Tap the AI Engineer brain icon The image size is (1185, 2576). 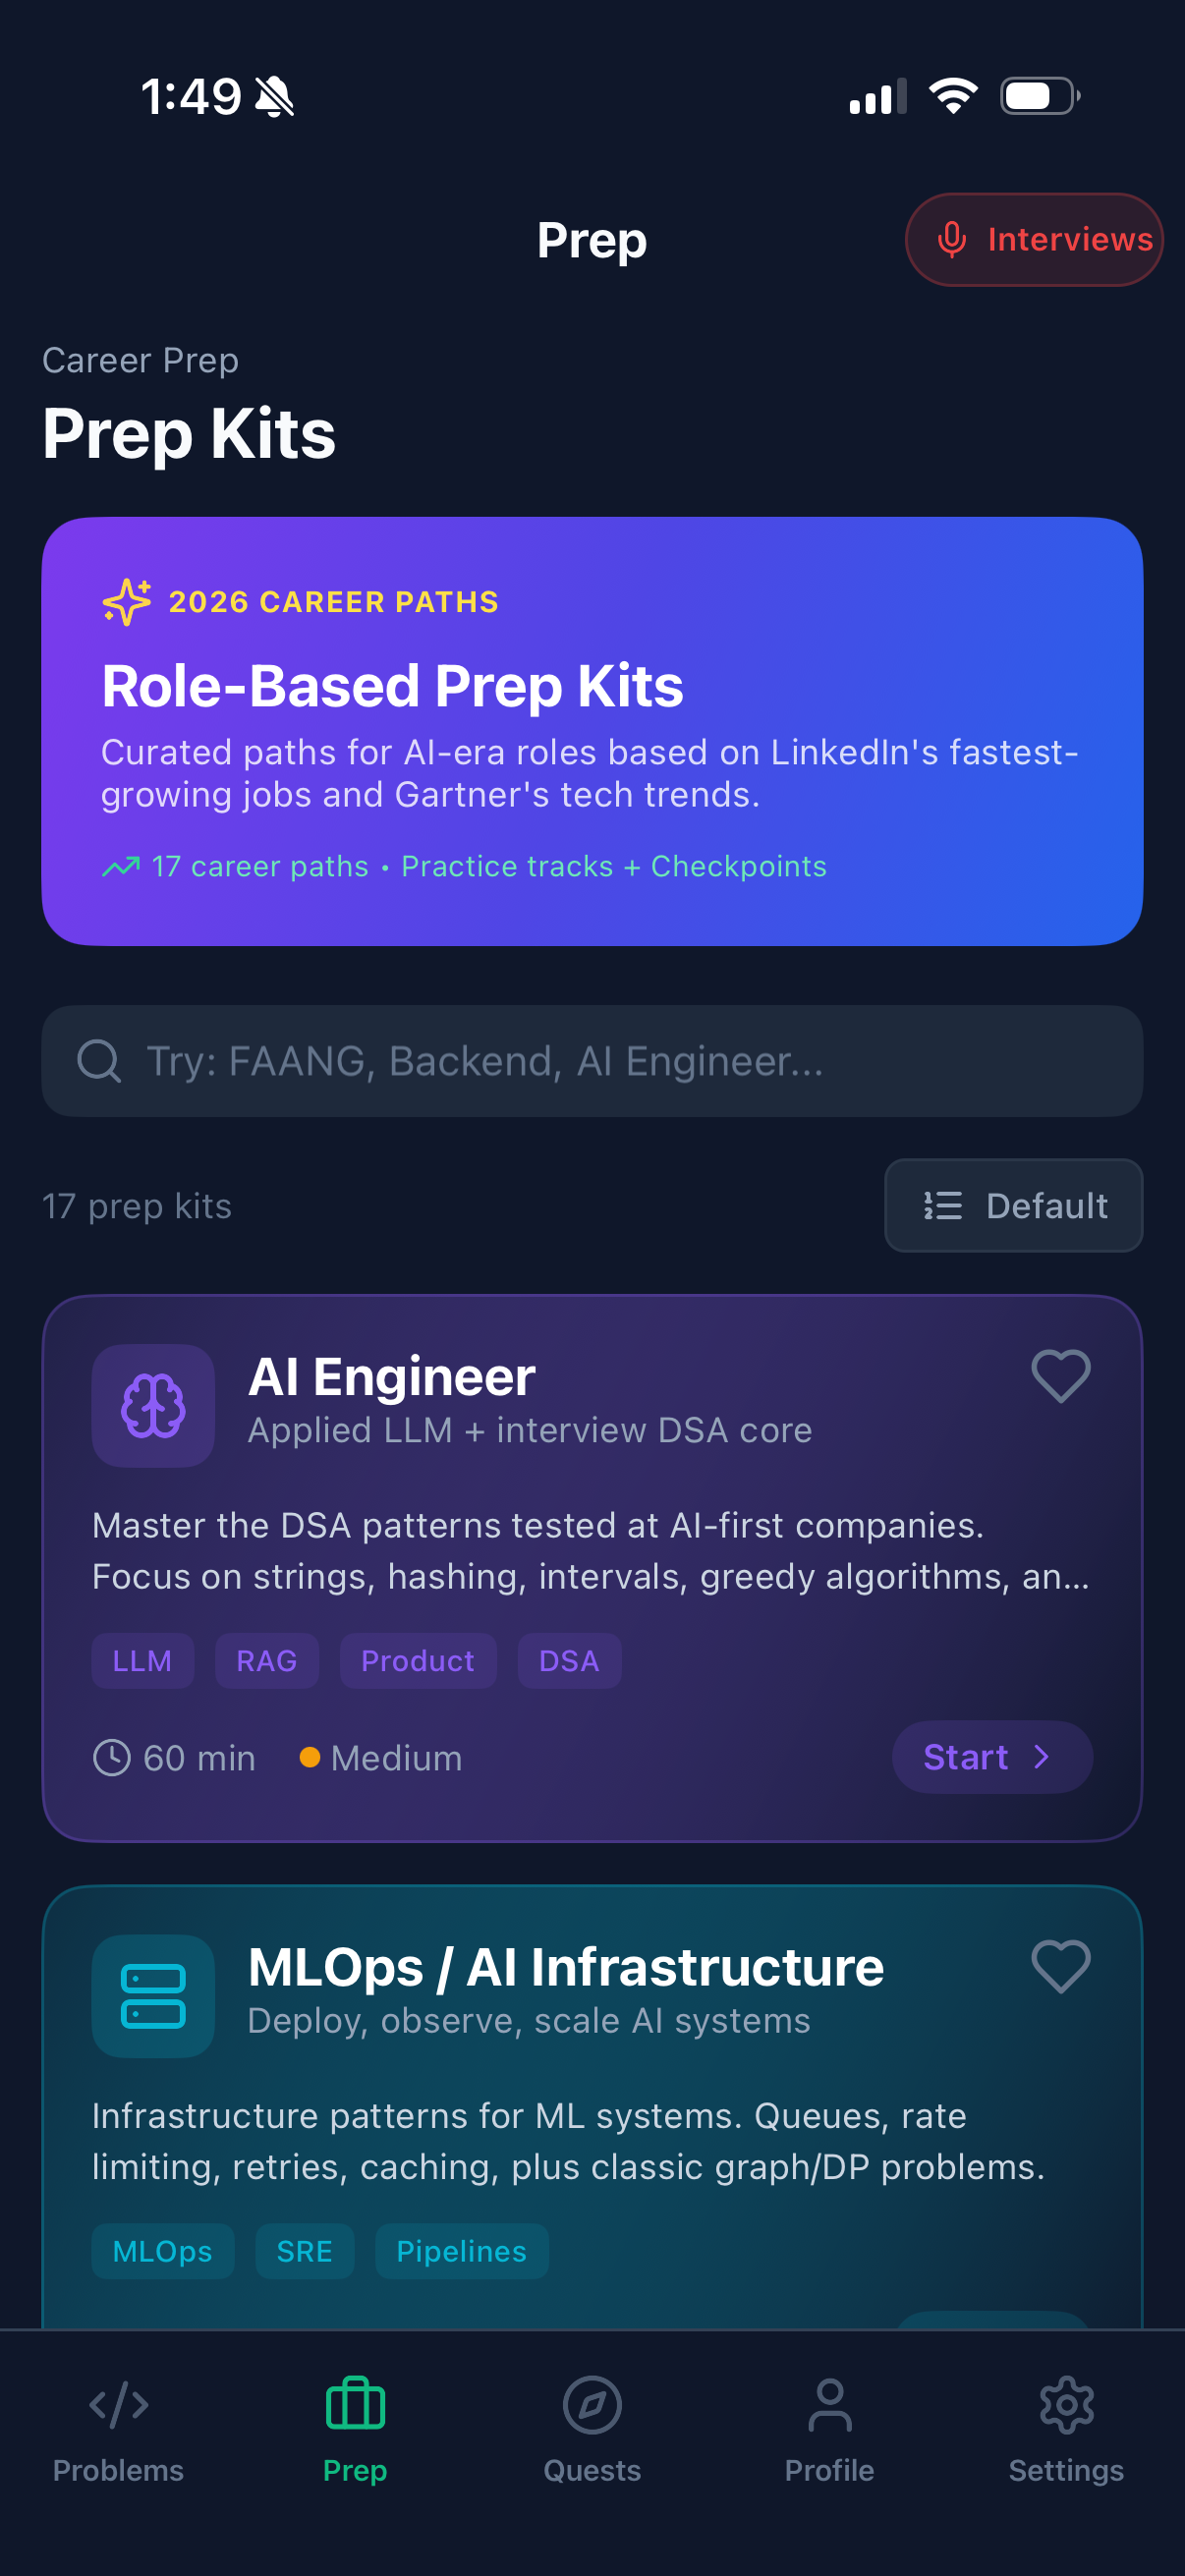[153, 1405]
